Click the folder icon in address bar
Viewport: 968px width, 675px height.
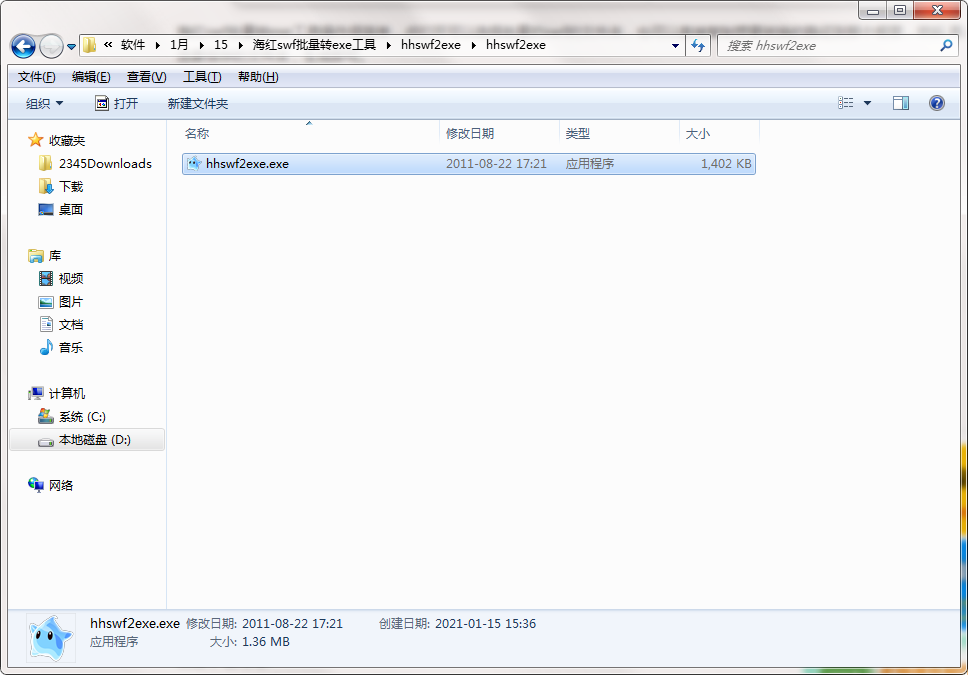pos(90,45)
